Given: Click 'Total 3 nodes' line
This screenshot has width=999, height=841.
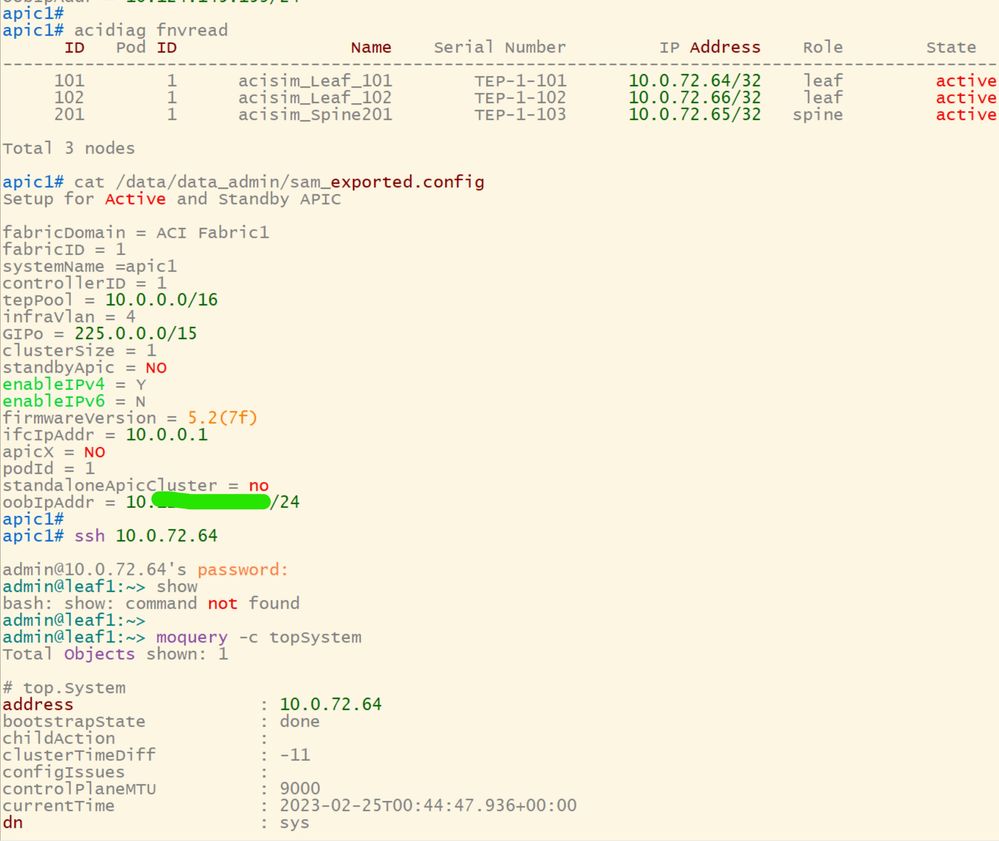Looking at the screenshot, I should point(69,148).
